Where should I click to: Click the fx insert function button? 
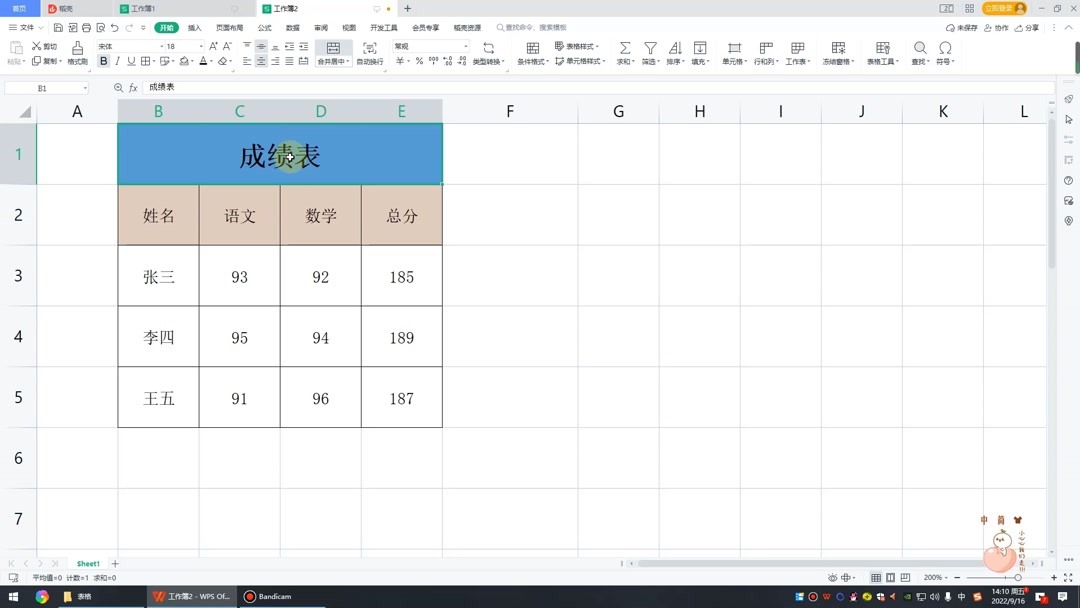pos(133,87)
